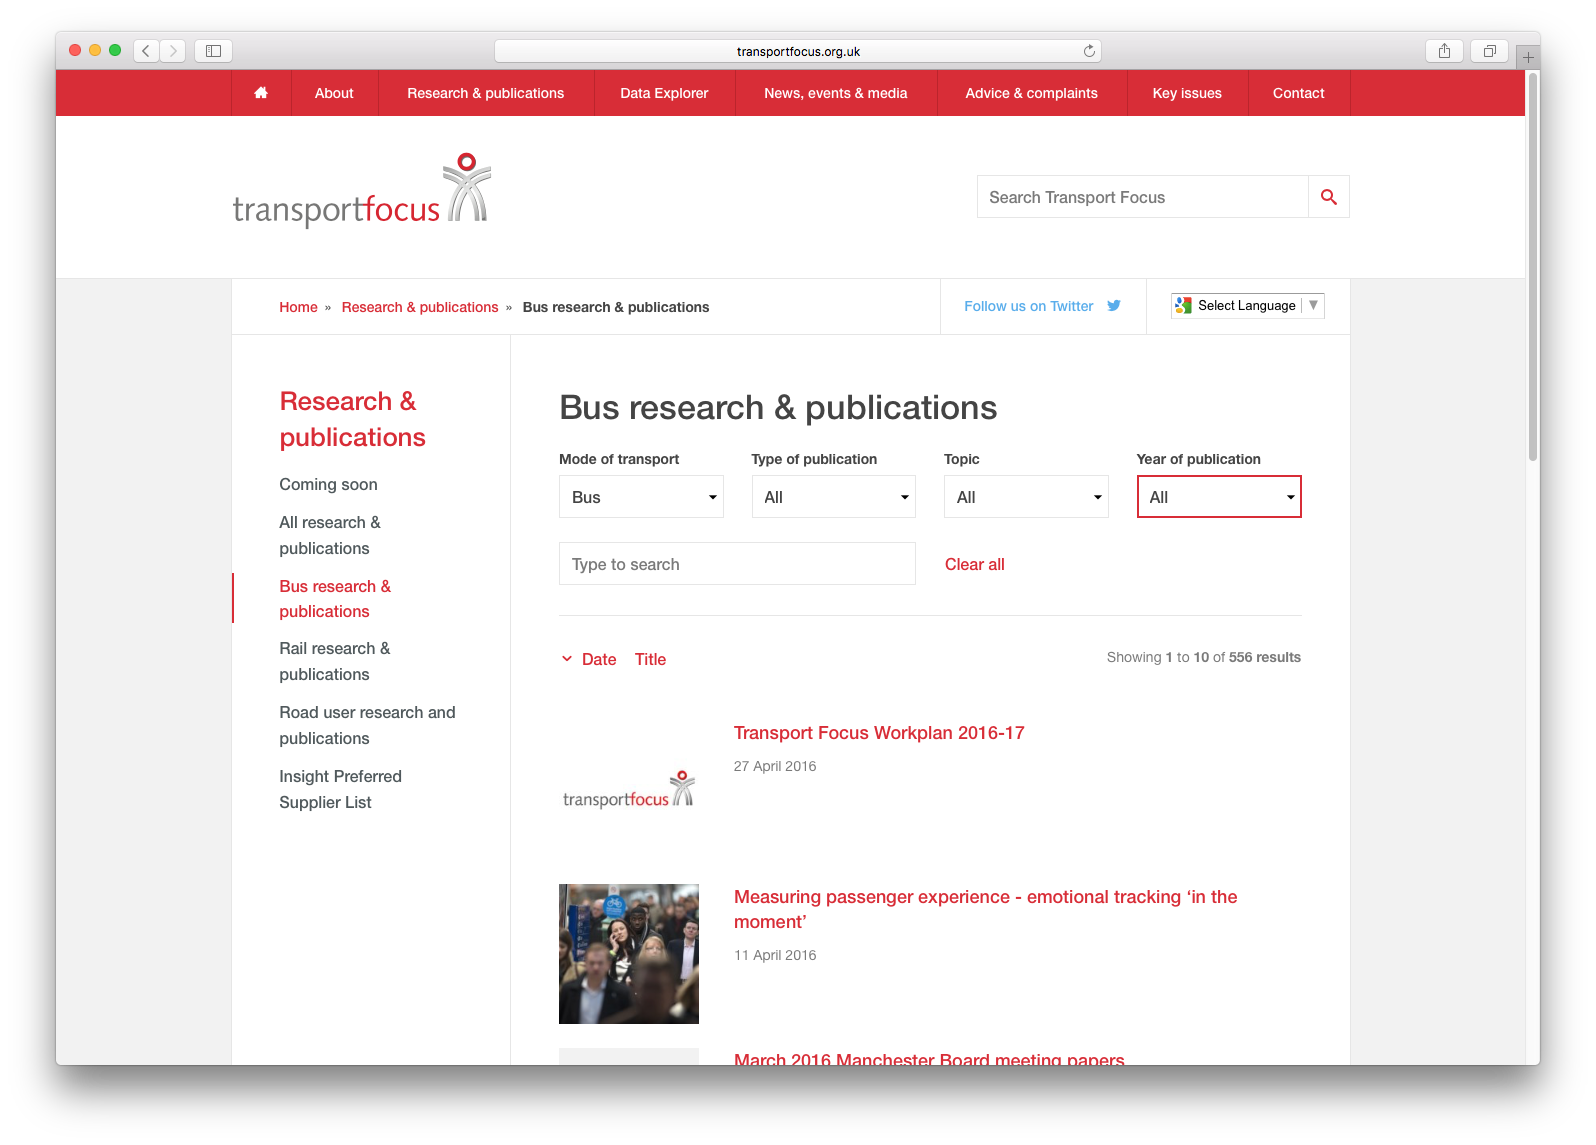Click the Type to search field
Image resolution: width=1596 pixels, height=1145 pixels.
click(x=737, y=564)
